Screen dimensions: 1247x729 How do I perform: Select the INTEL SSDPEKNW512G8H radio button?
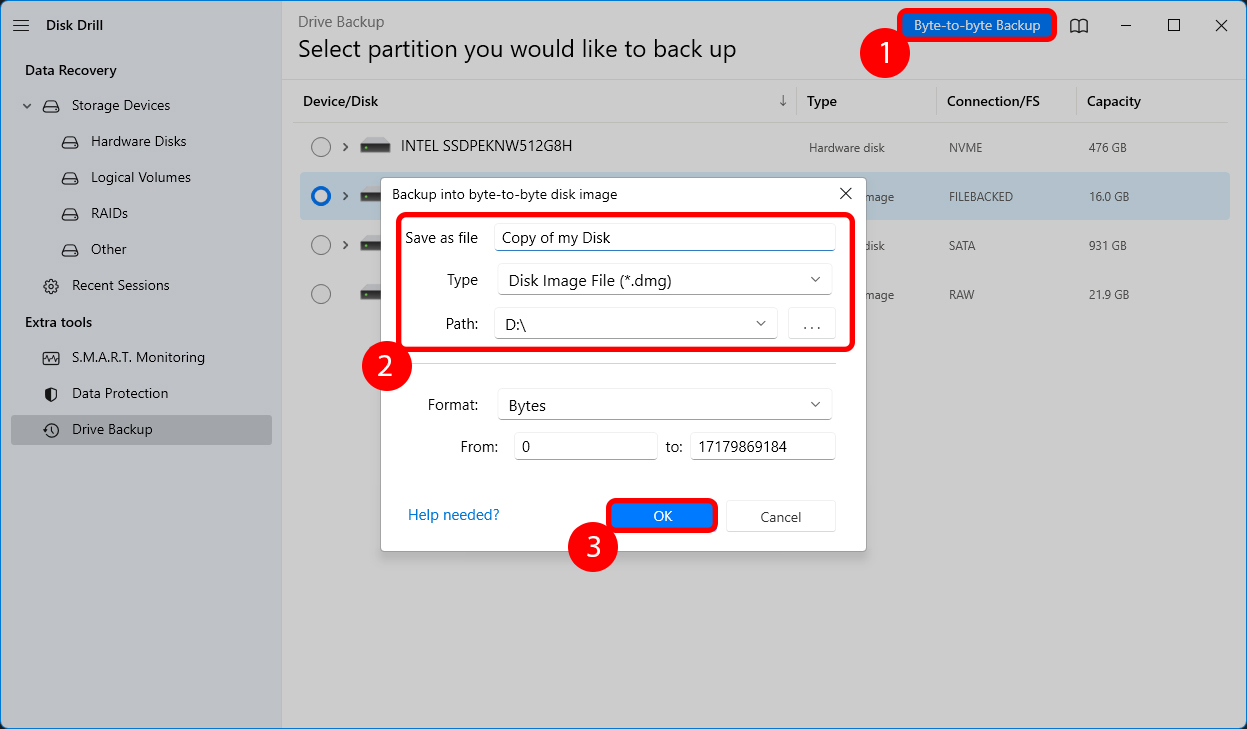click(321, 146)
